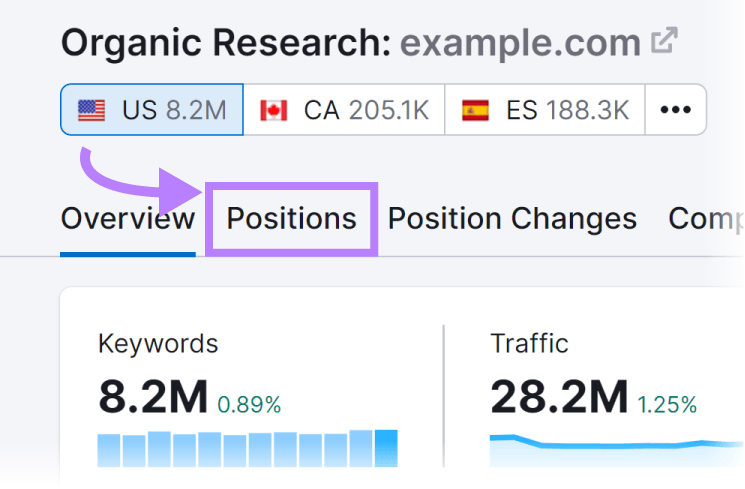Click the example.com domain title
745x489 pixels.
(x=520, y=43)
